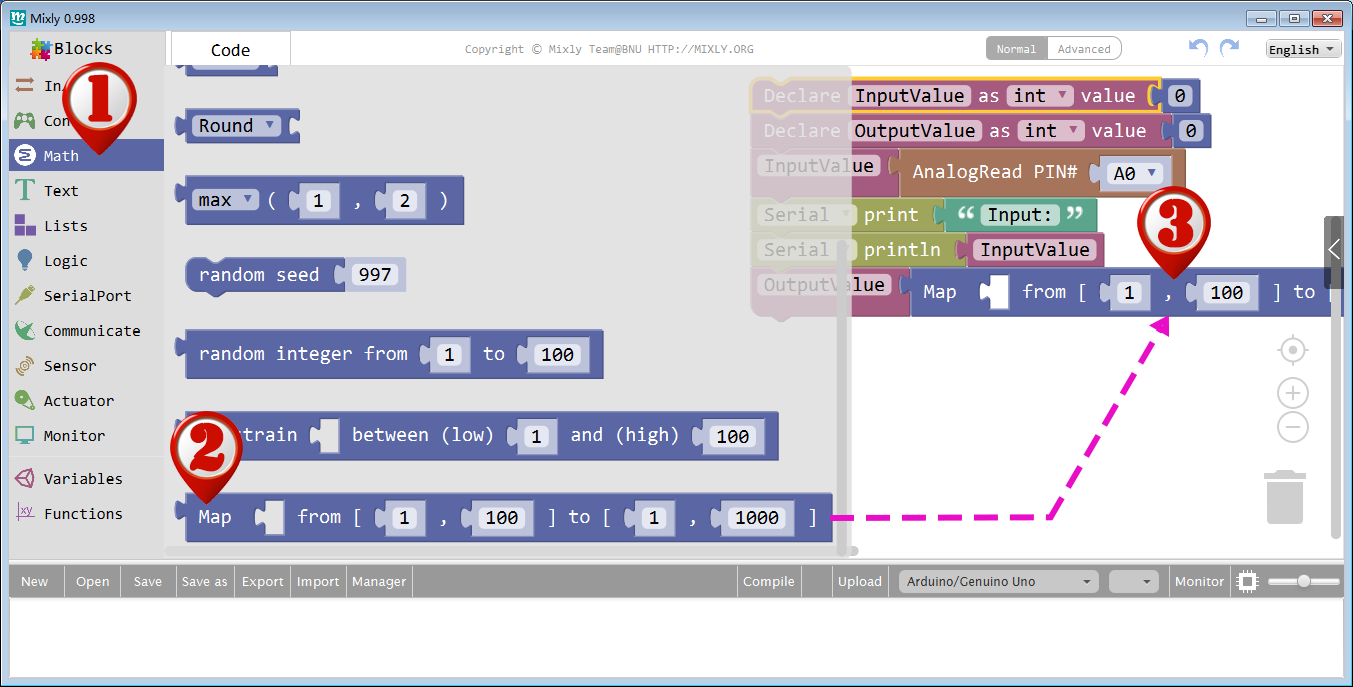
Task: Open the int type dropdown for InputValue
Action: tap(1040, 96)
